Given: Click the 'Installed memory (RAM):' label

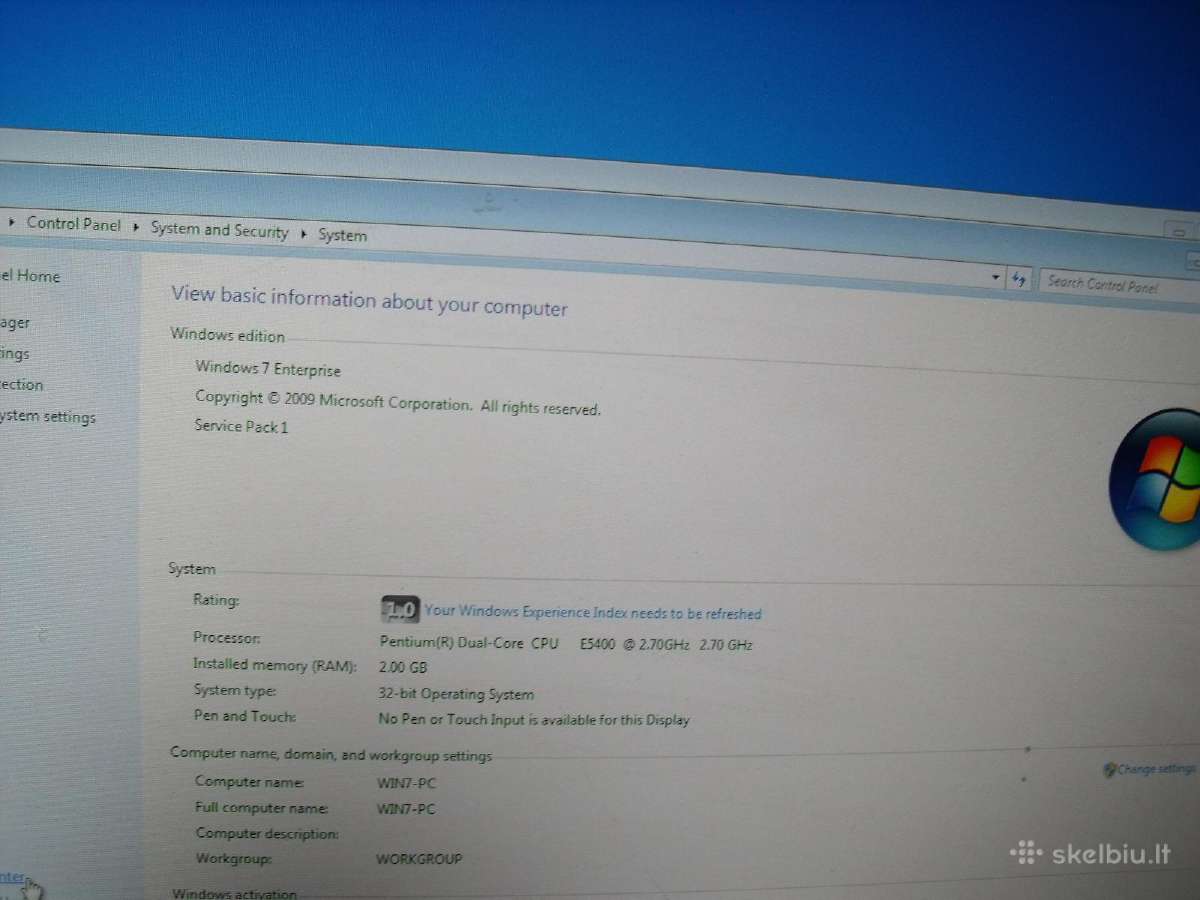Looking at the screenshot, I should pos(274,664).
